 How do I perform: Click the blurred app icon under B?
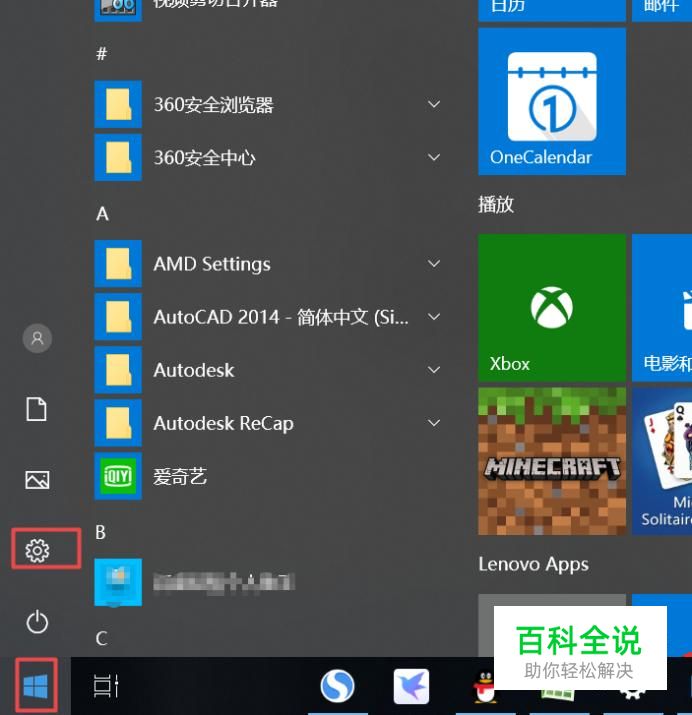pos(118,582)
